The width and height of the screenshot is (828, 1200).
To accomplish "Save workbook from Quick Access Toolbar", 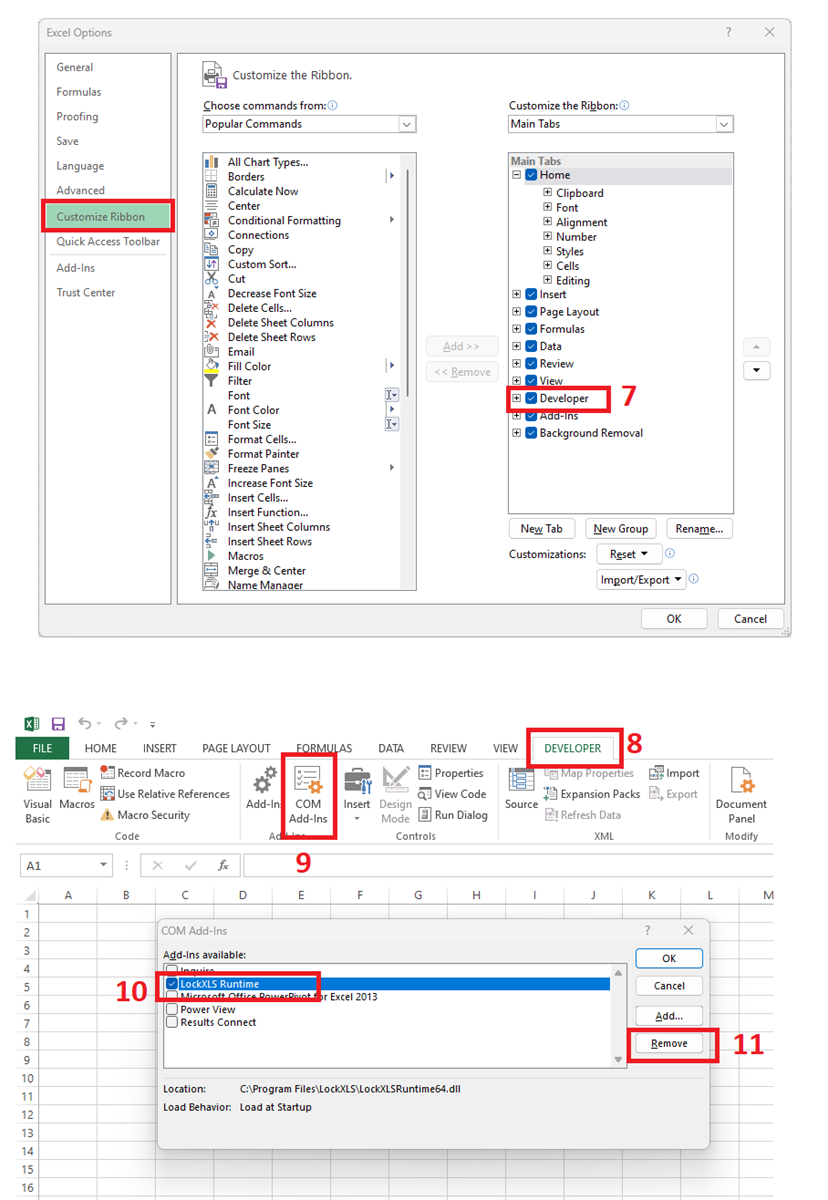I will point(58,723).
